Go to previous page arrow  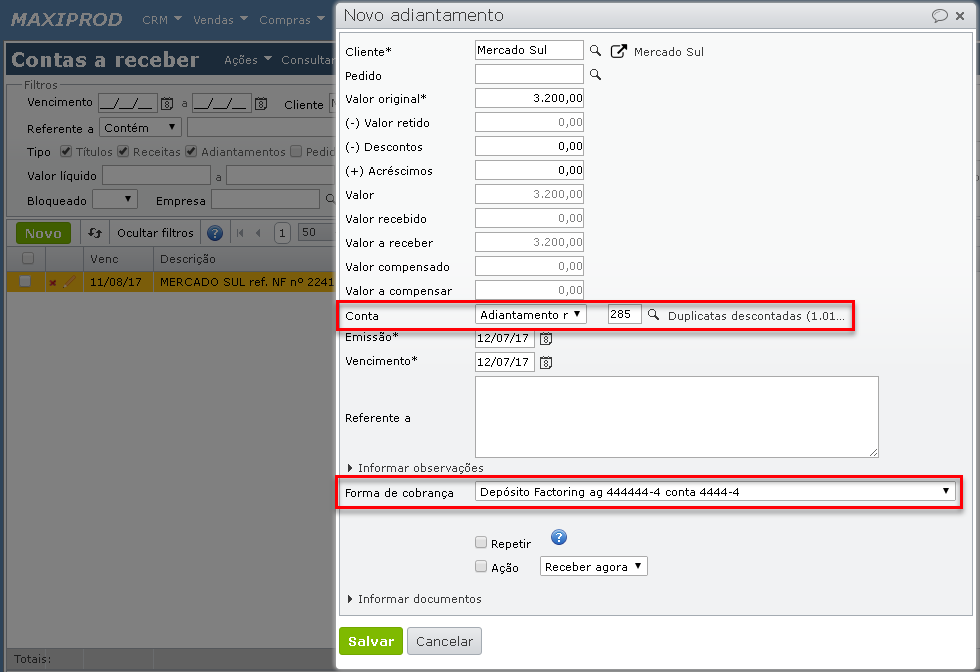(258, 233)
